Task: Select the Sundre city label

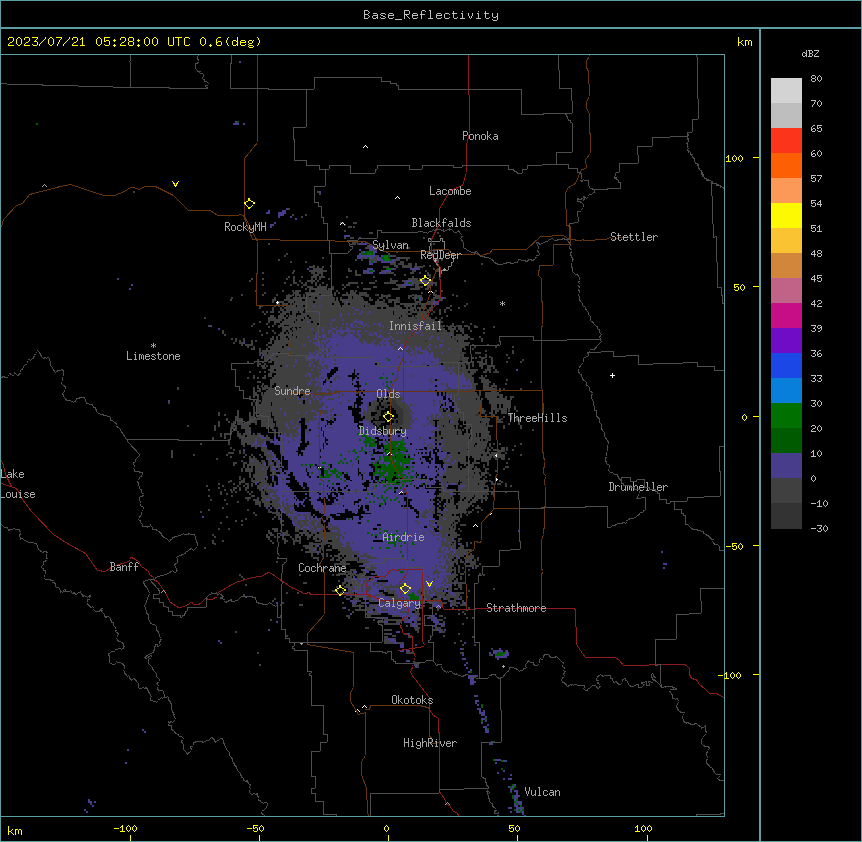Action: (292, 391)
